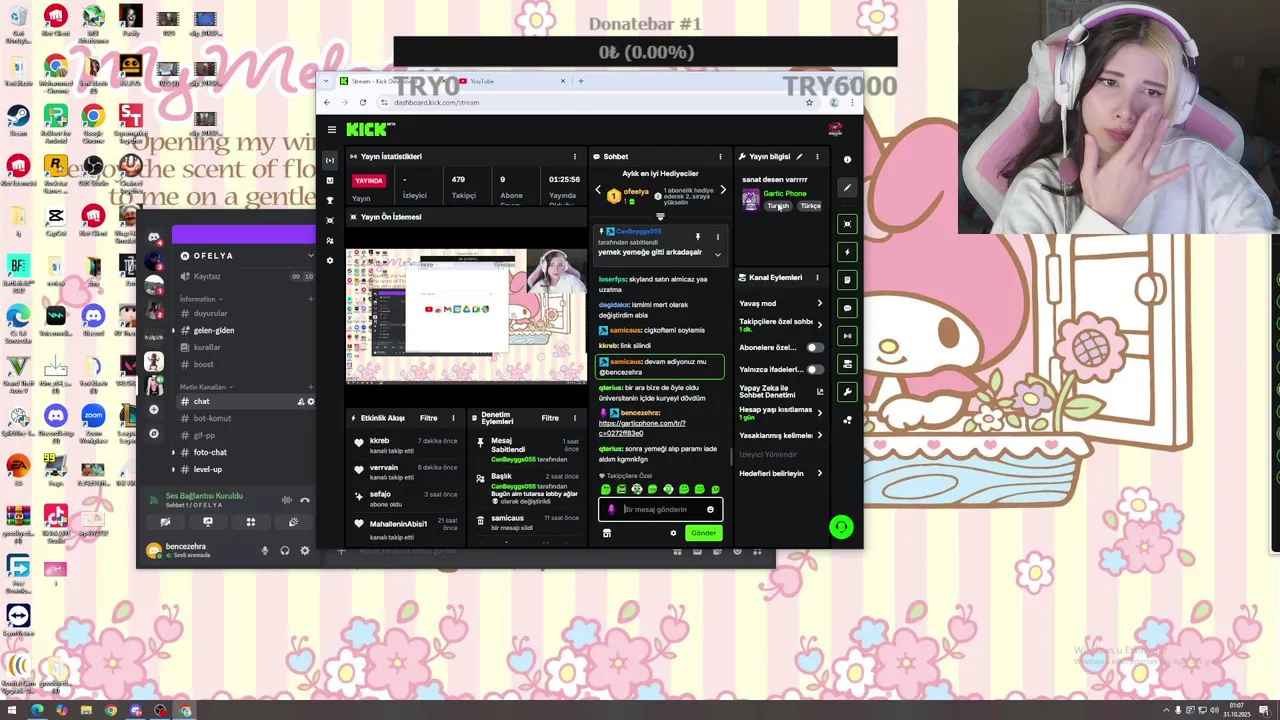Click the stream preview thumbnail
The height and width of the screenshot is (720, 1280).
click(466, 316)
